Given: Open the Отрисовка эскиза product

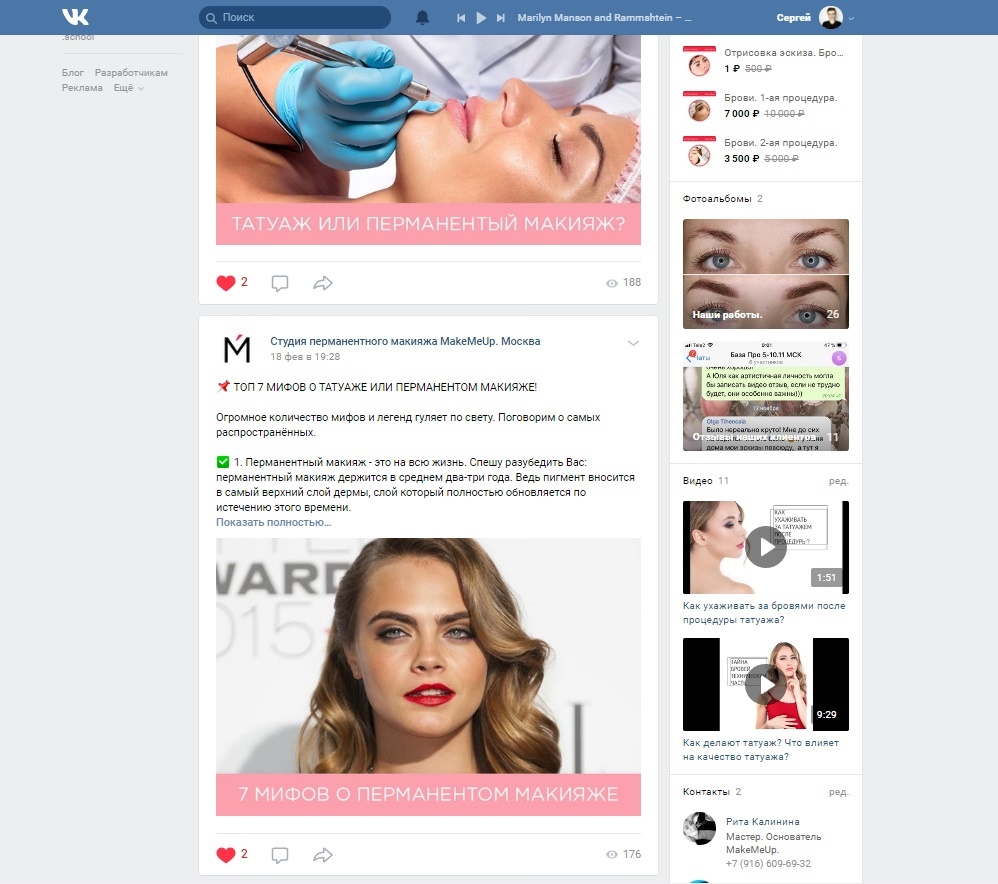Looking at the screenshot, I should pos(784,53).
